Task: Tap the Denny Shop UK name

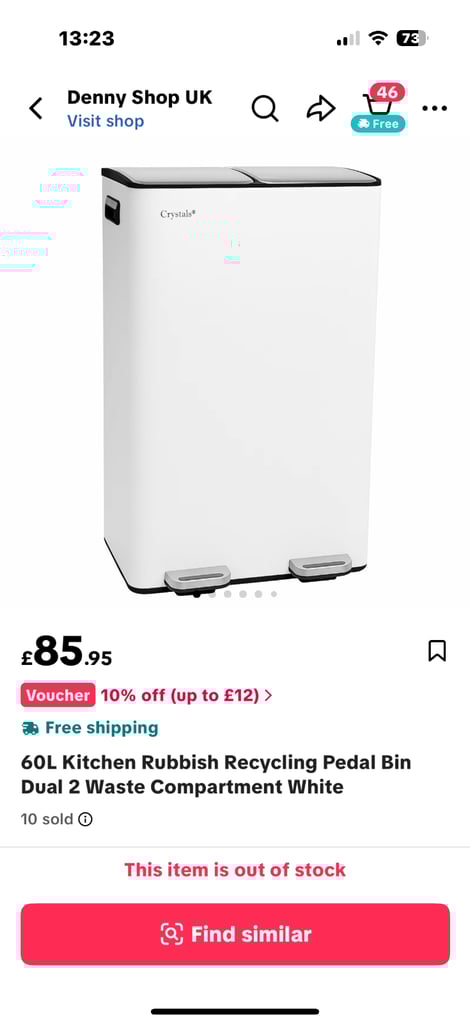Action: pos(140,97)
